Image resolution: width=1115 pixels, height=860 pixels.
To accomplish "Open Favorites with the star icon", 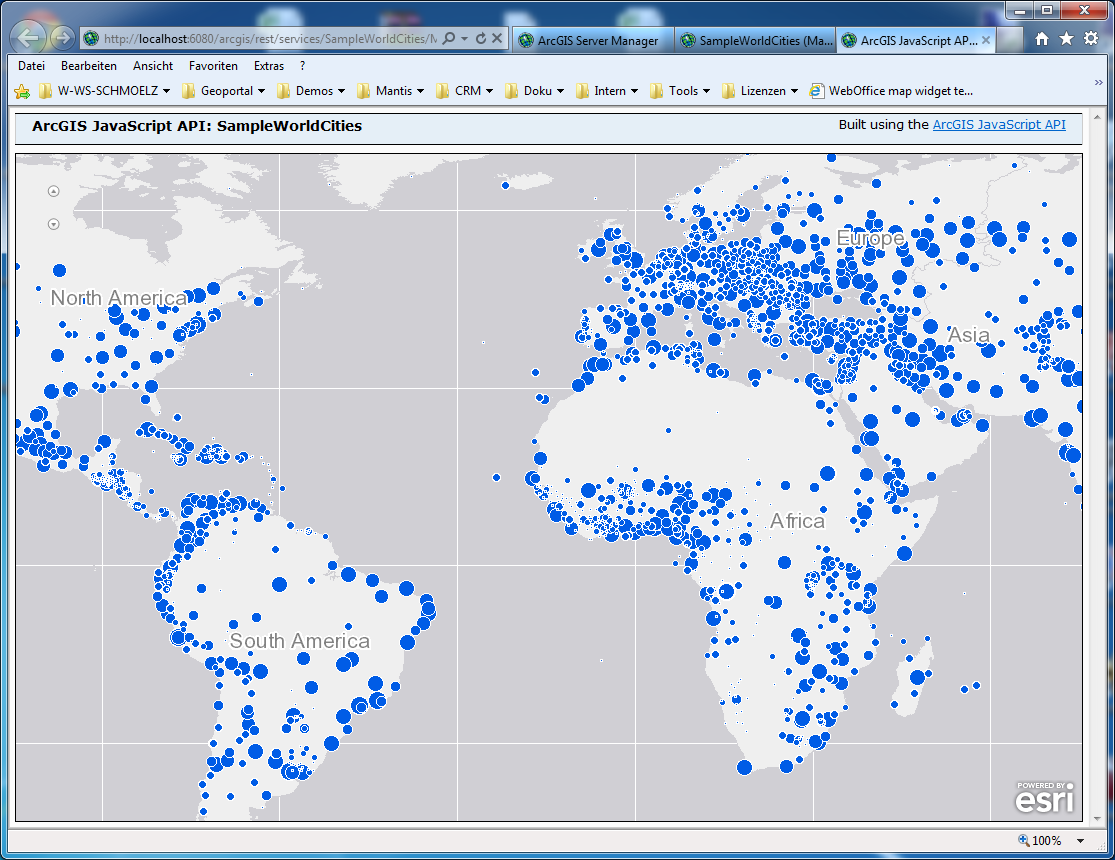I will click(1064, 37).
